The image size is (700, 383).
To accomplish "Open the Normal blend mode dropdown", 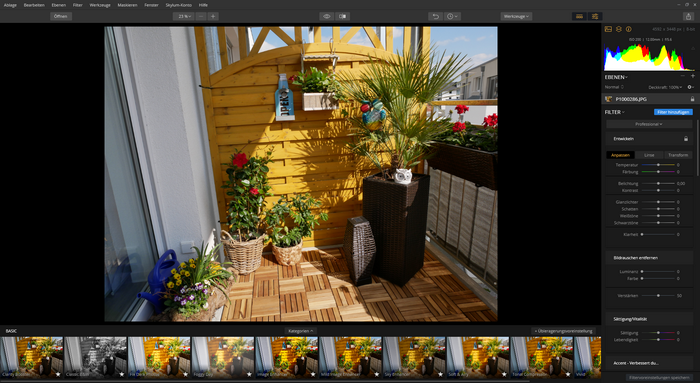I will [614, 87].
